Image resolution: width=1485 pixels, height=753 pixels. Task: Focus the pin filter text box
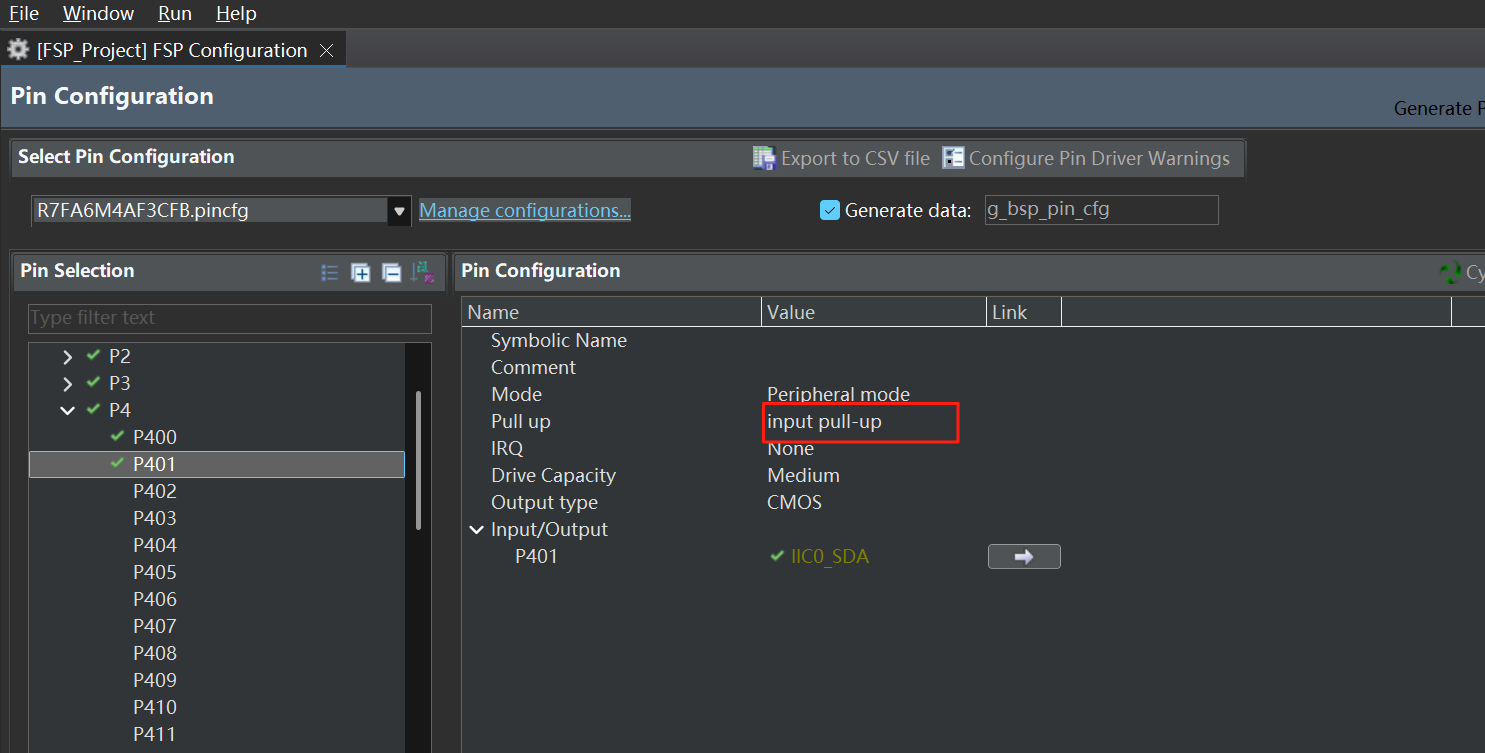tap(230, 318)
